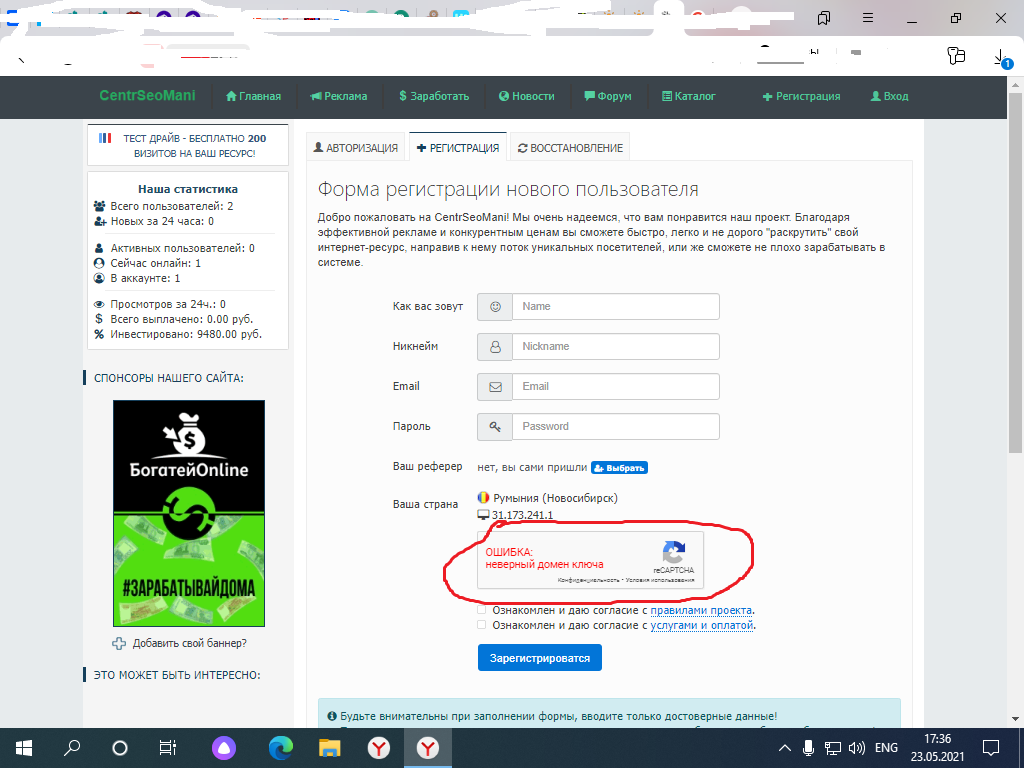The height and width of the screenshot is (768, 1024).
Task: Check the 'услугами и оплатой' agreement checkbox
Action: [482, 625]
